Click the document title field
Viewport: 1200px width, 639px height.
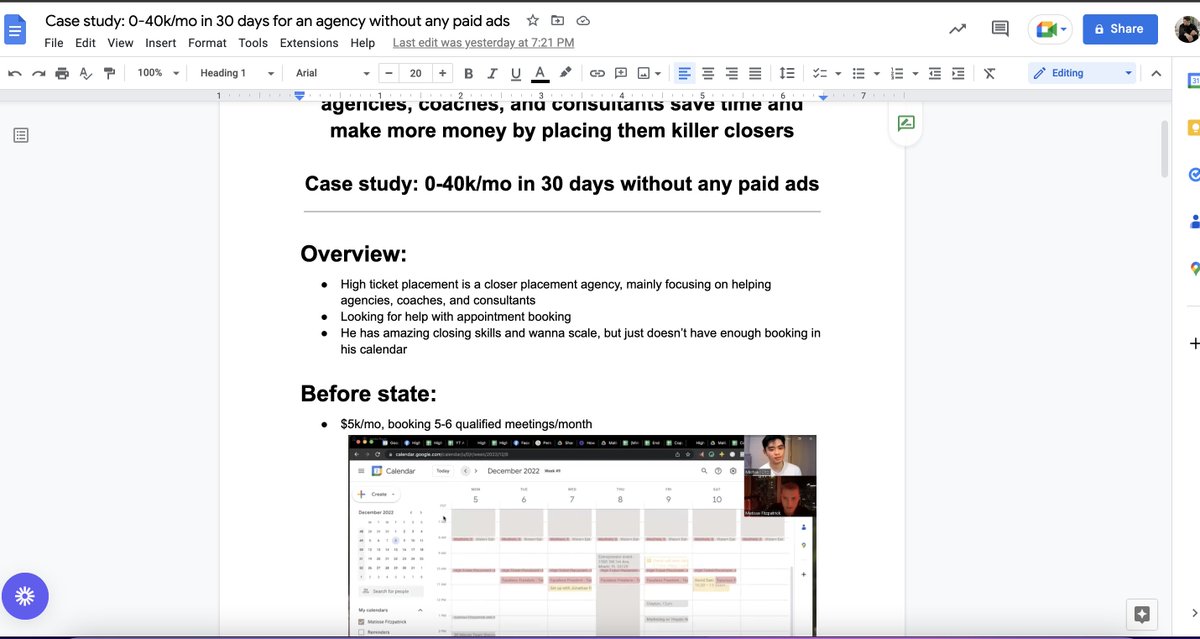click(x=277, y=20)
